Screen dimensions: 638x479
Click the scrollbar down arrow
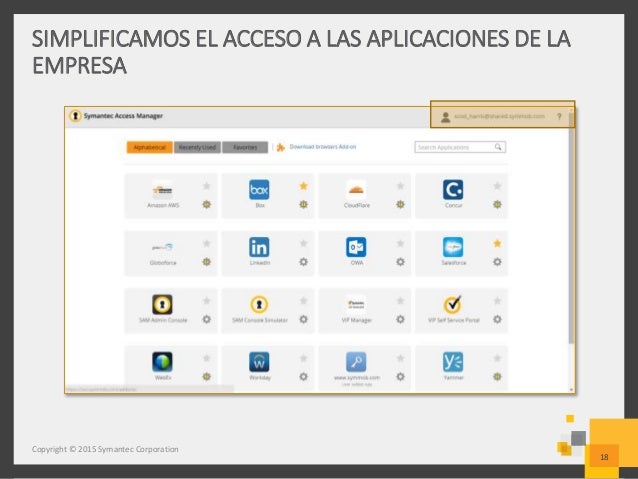(571, 390)
